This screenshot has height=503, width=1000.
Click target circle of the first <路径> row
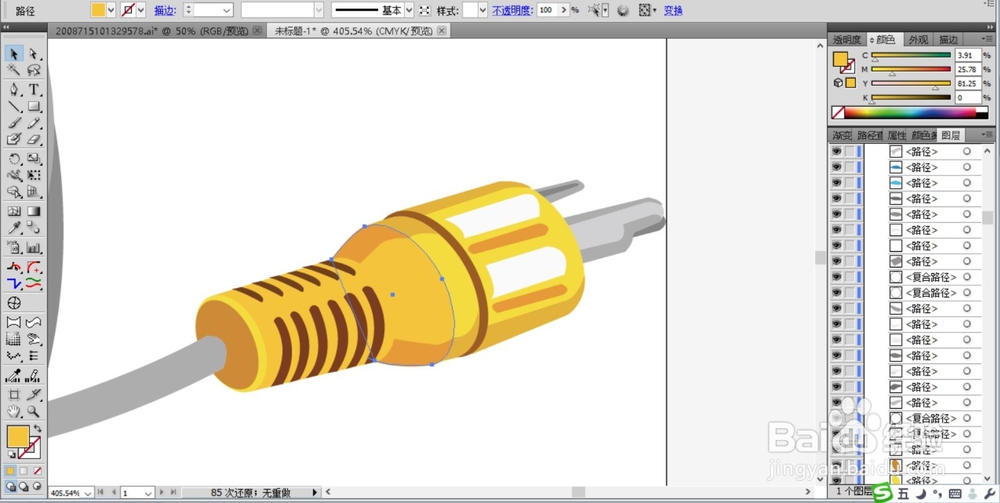(x=967, y=152)
